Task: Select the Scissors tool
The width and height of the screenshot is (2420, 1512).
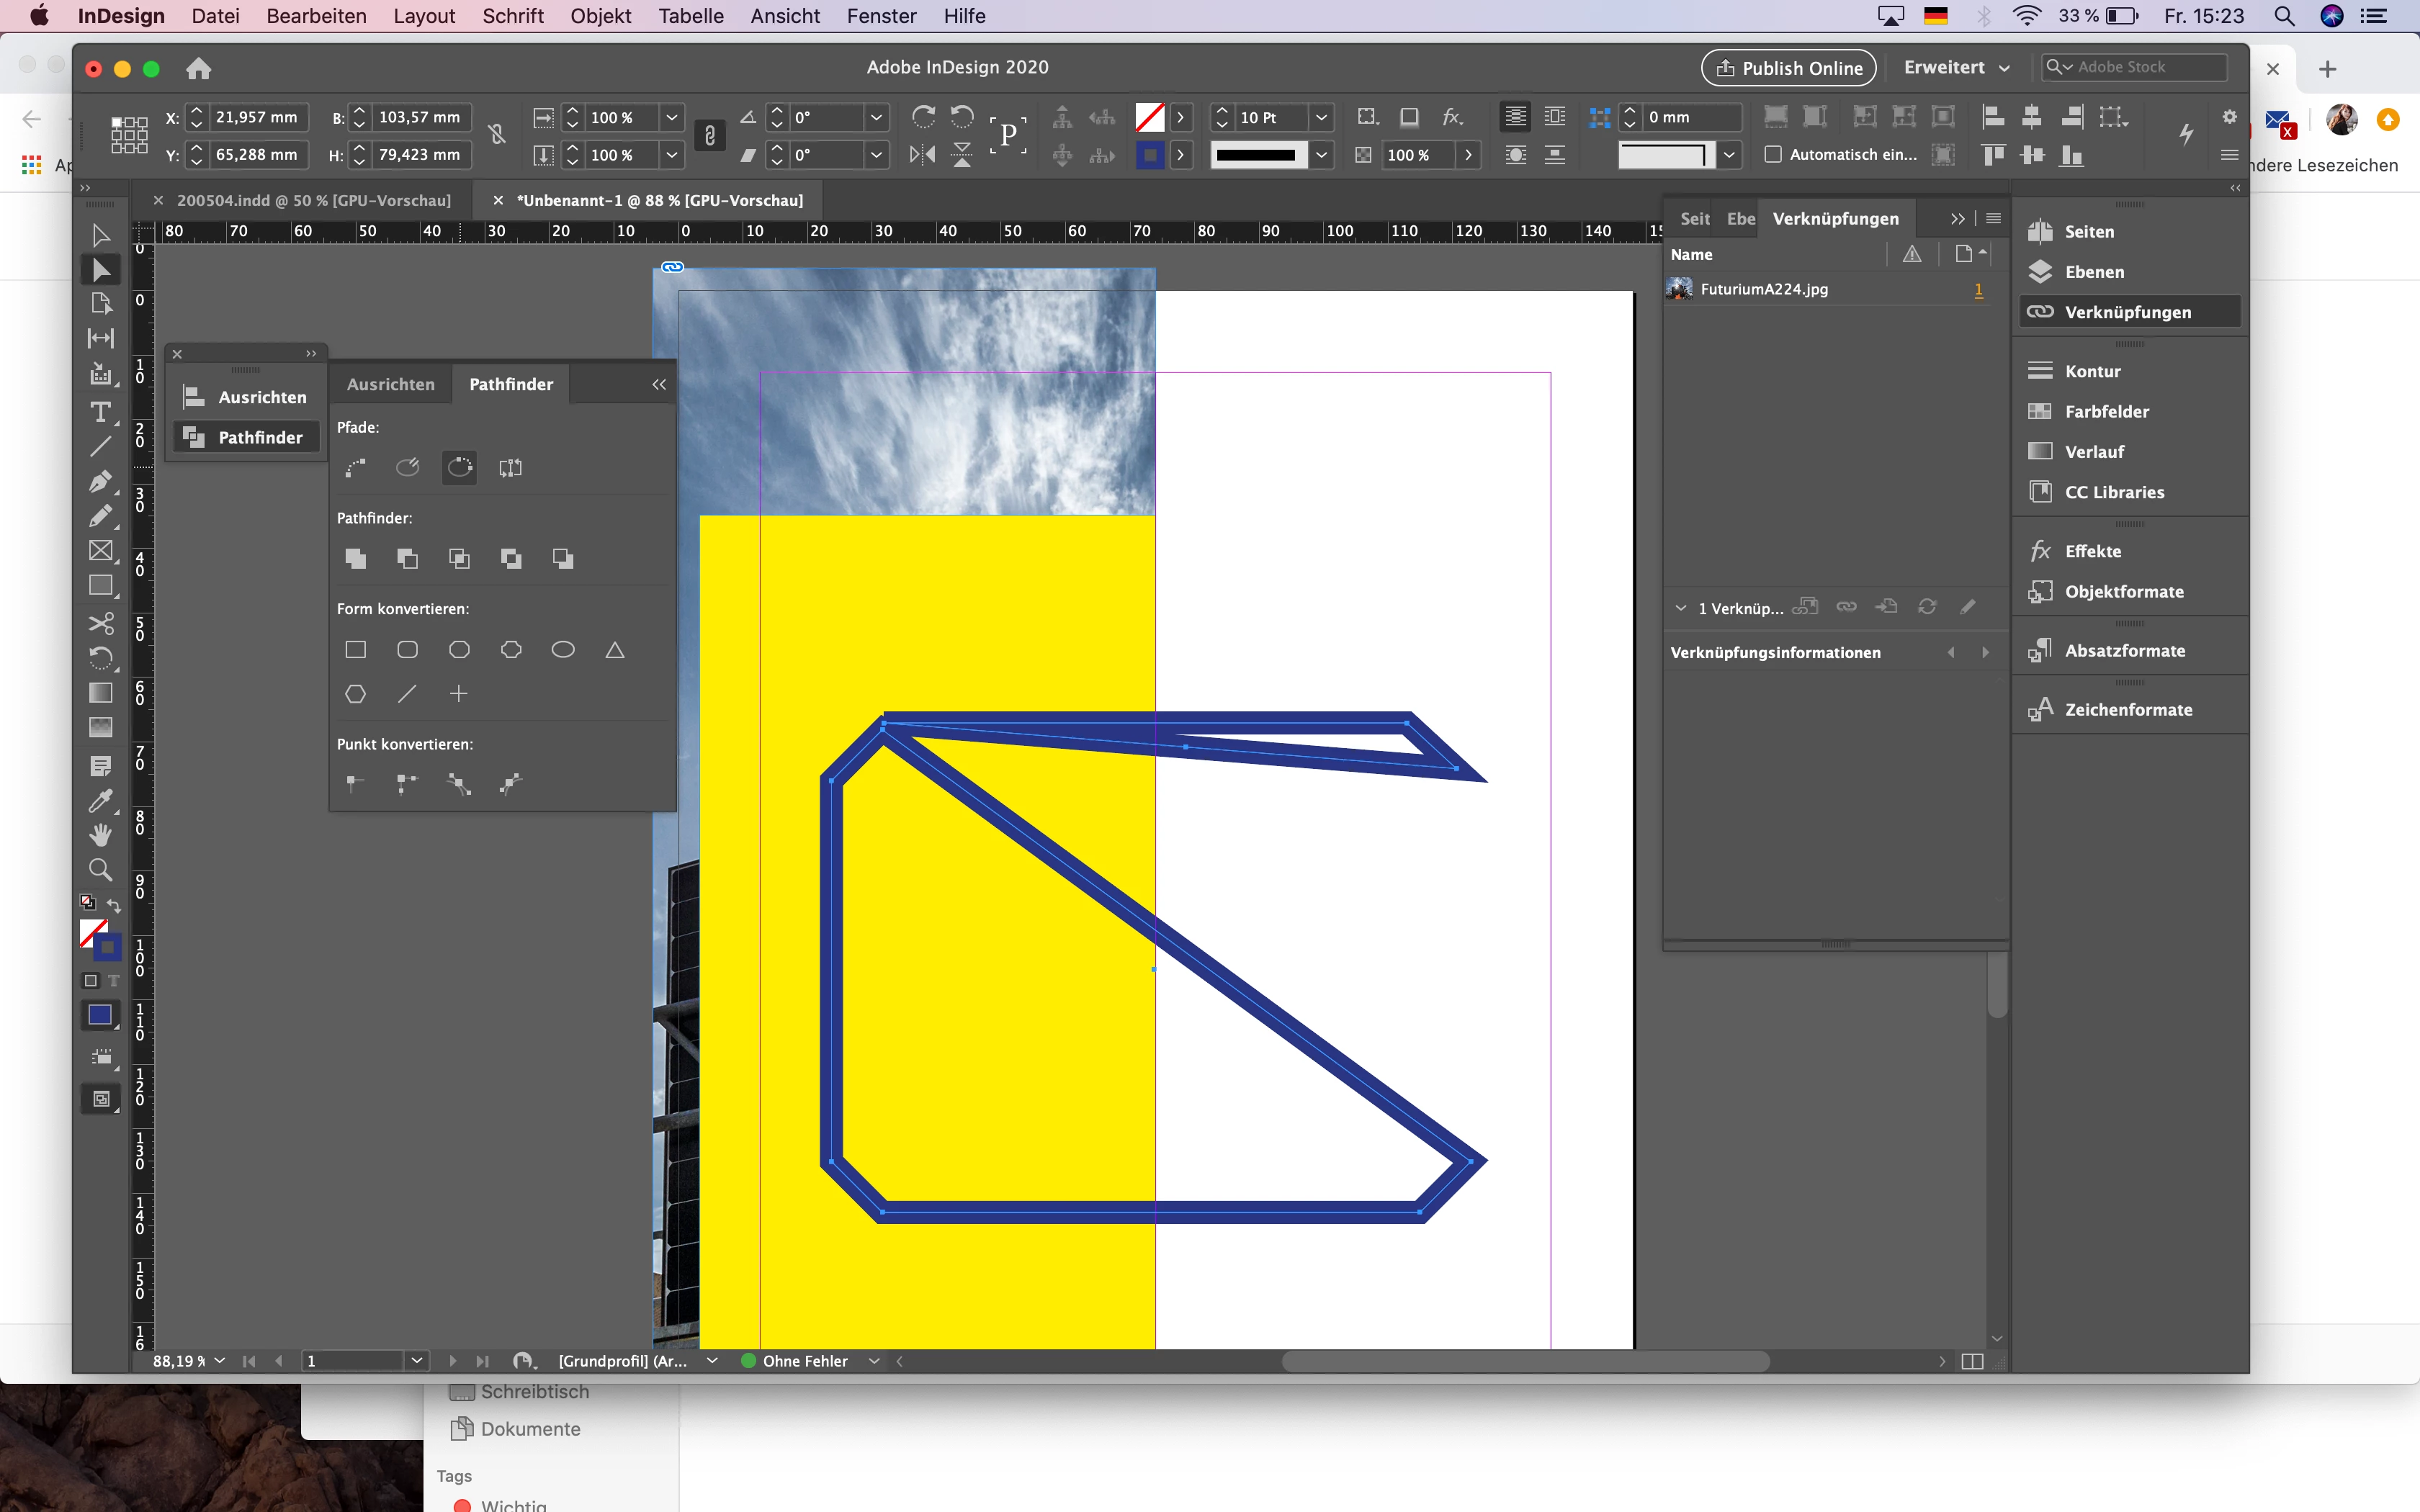Action: tap(100, 623)
